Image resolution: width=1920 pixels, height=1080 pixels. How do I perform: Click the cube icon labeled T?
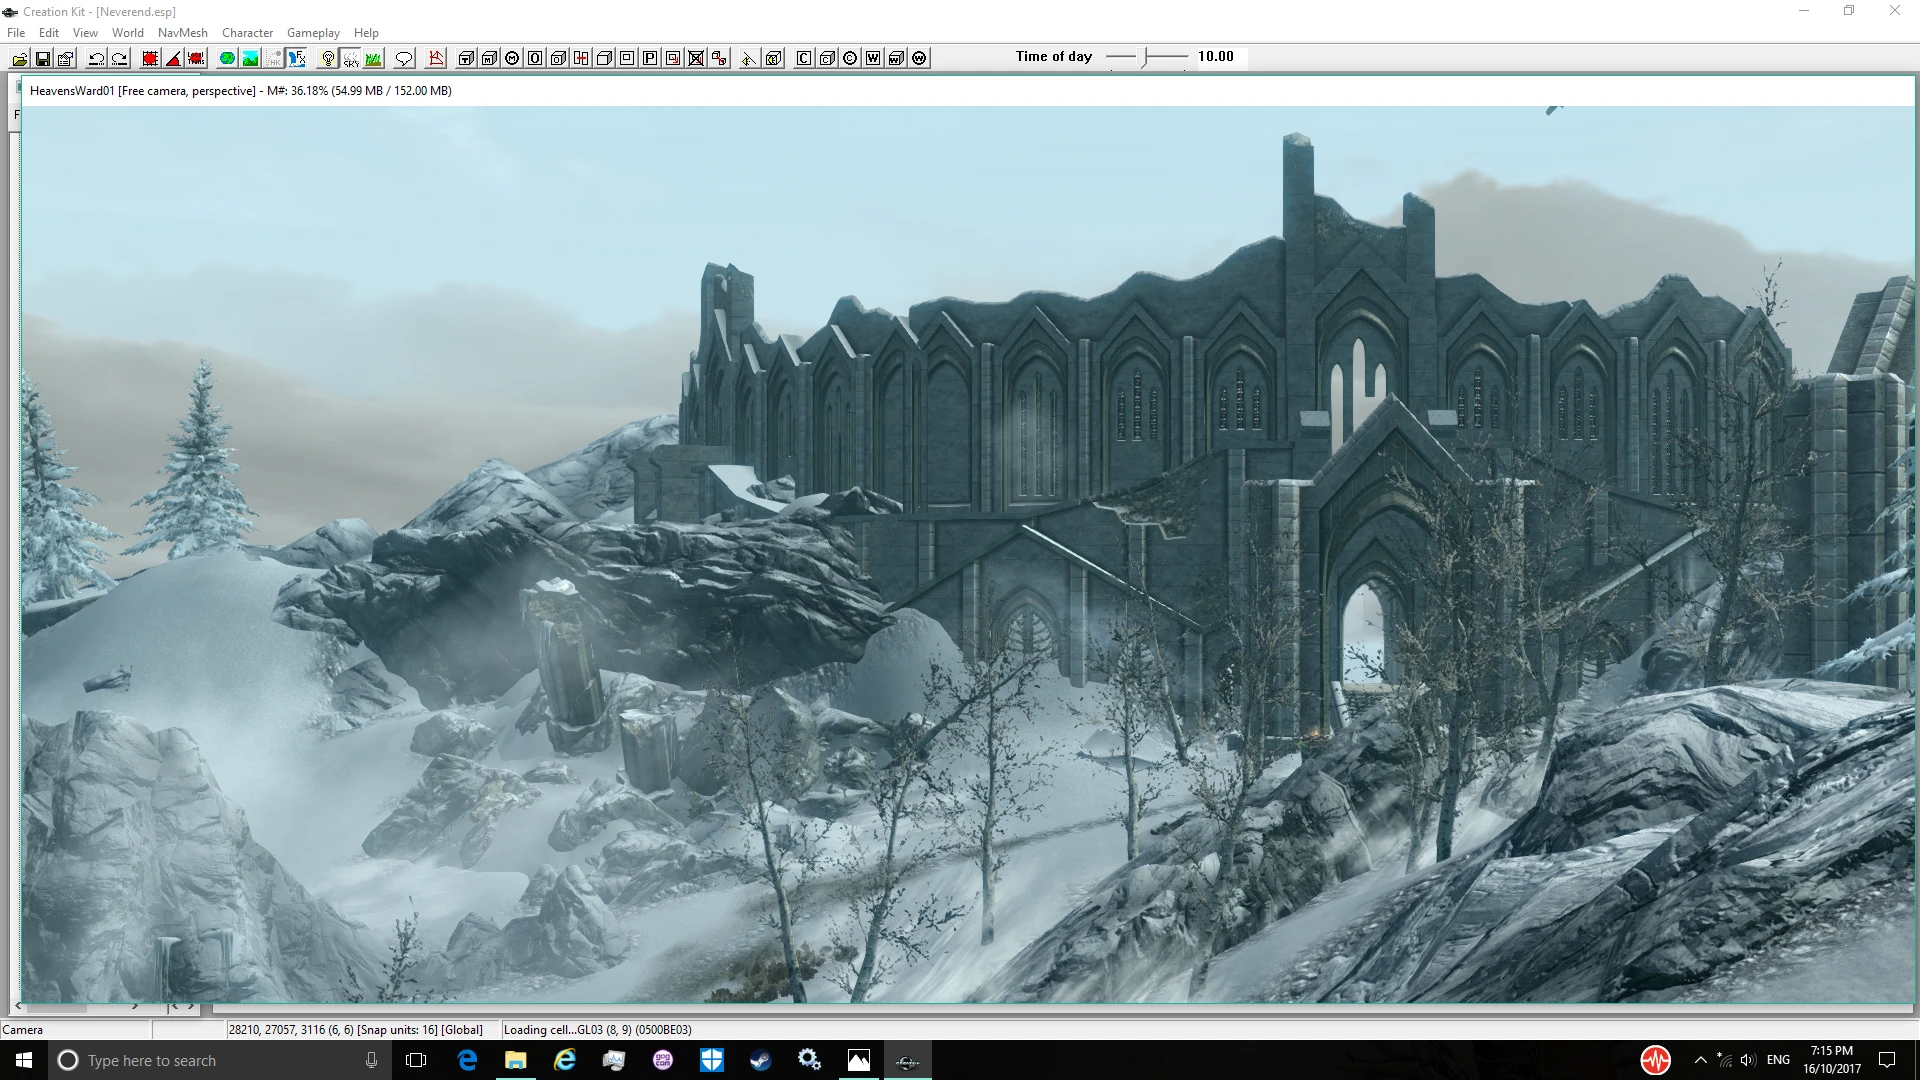coord(466,58)
